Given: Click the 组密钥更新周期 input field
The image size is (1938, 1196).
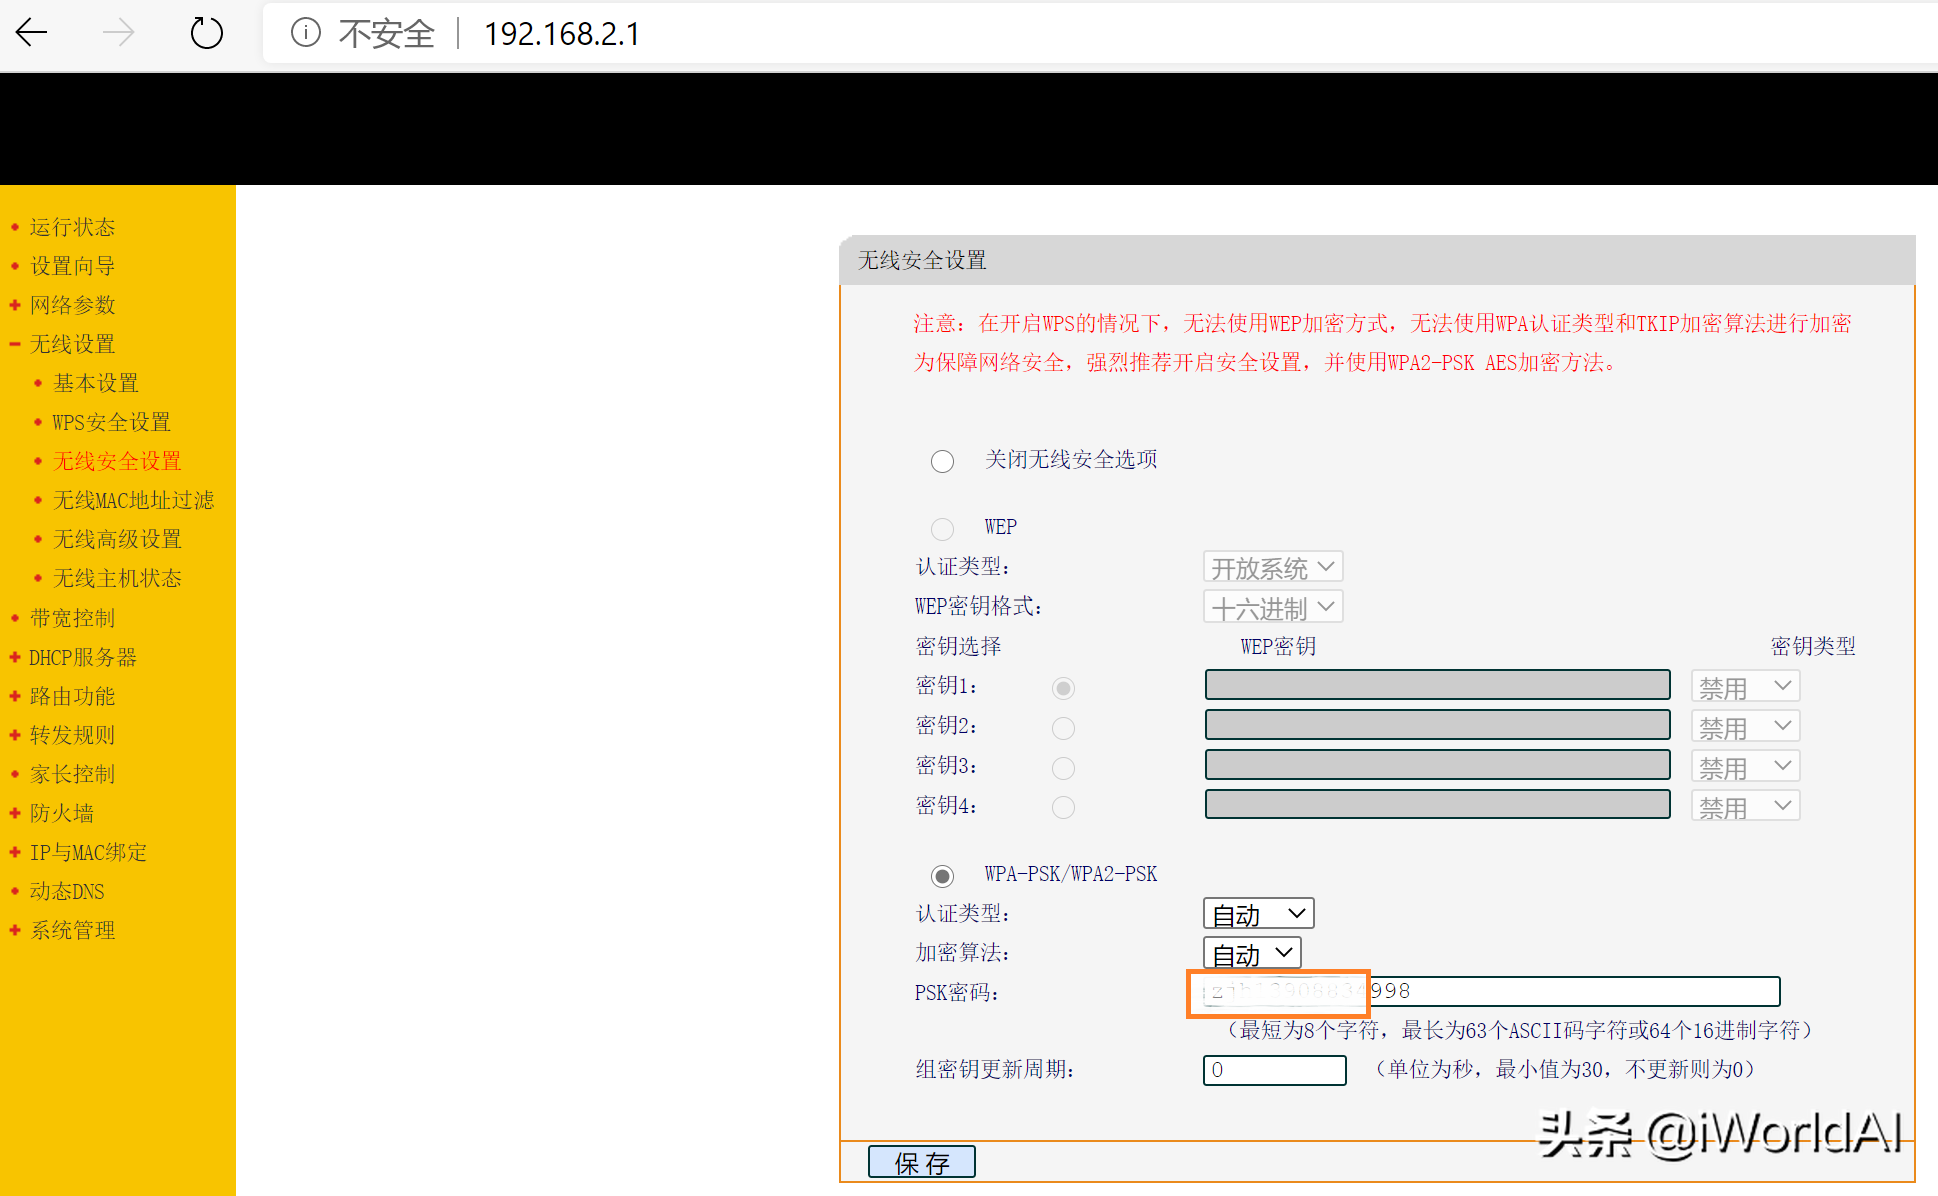Looking at the screenshot, I should [x=1274, y=1070].
